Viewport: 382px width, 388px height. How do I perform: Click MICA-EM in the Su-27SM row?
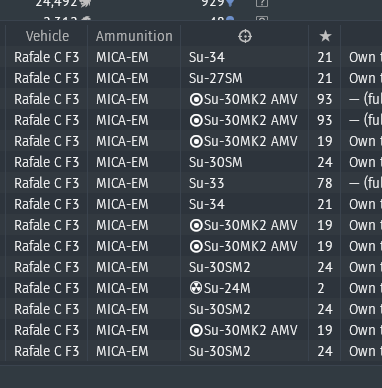(122, 78)
